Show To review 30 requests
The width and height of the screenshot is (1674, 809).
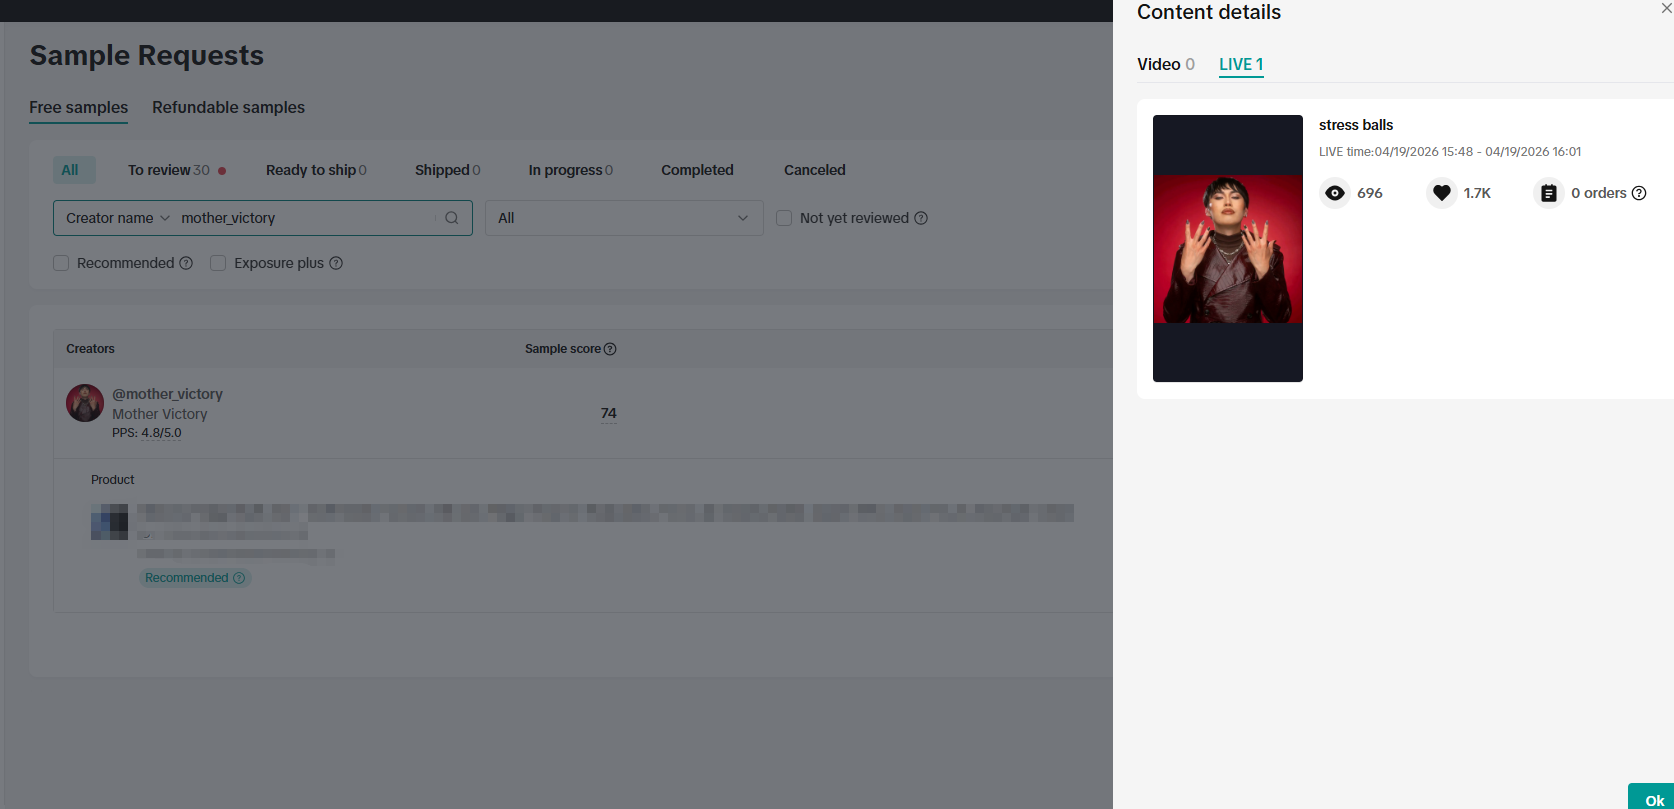tap(176, 170)
